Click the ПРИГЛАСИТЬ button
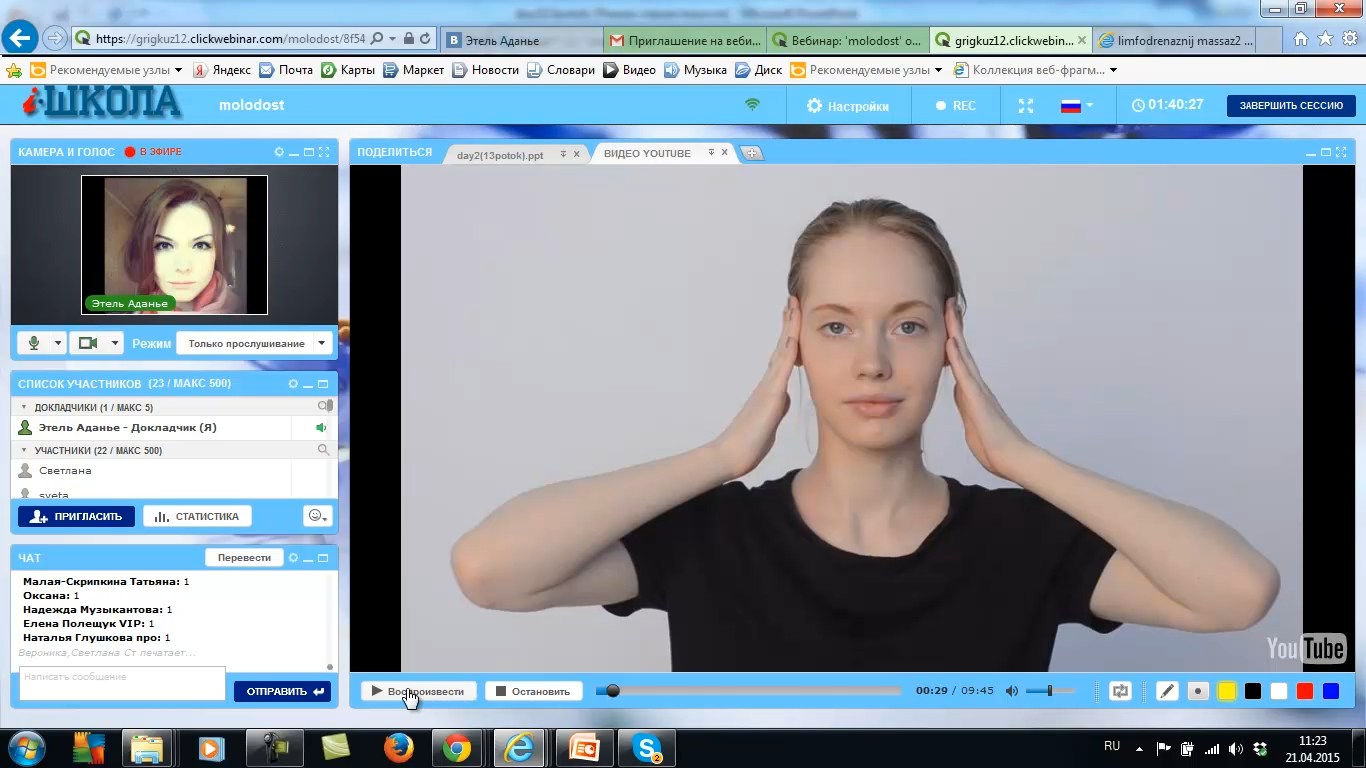 pos(76,516)
